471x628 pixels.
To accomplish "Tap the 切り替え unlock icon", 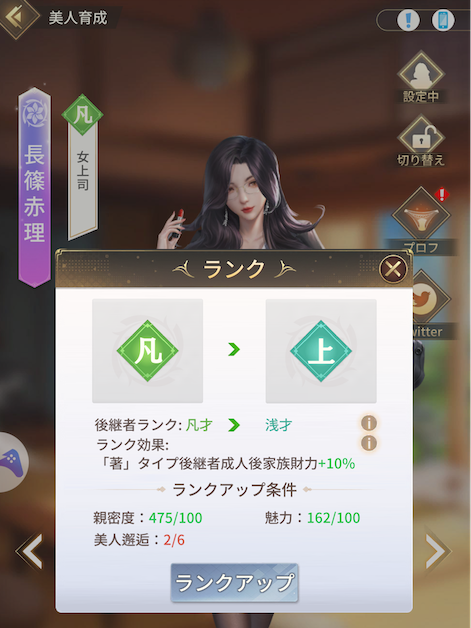I will coord(421,139).
